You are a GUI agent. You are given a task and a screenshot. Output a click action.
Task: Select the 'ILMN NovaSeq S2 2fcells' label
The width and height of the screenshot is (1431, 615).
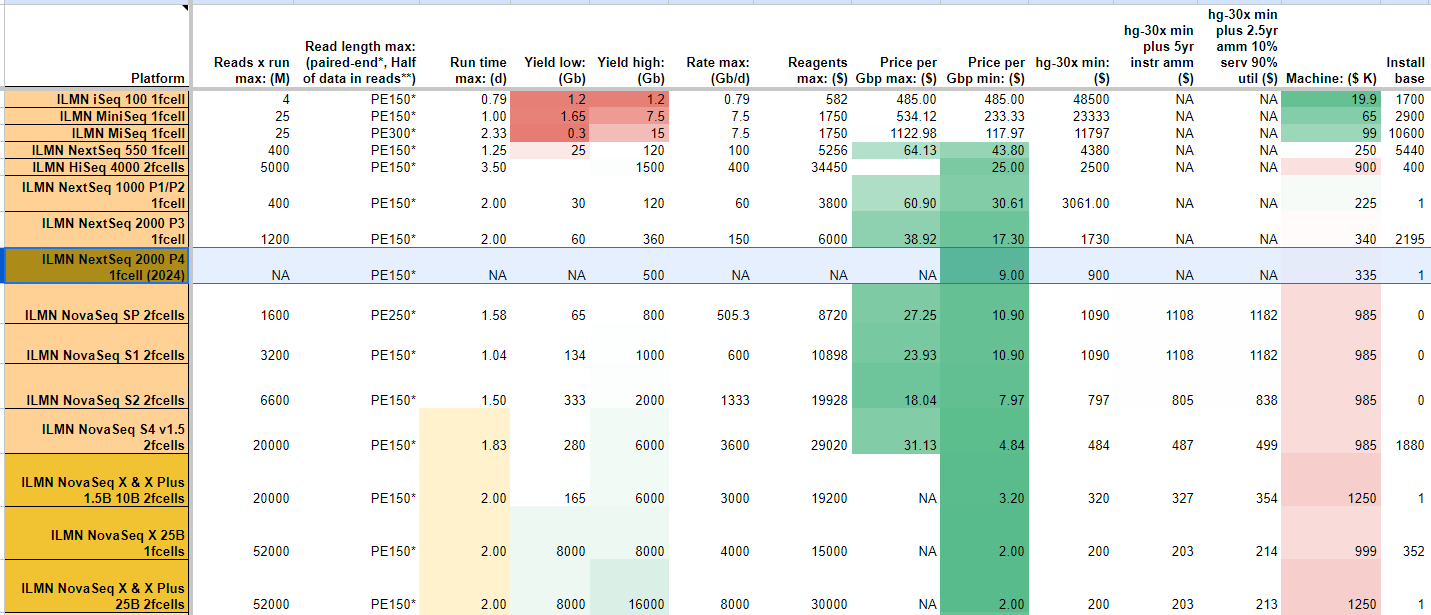tap(96, 386)
